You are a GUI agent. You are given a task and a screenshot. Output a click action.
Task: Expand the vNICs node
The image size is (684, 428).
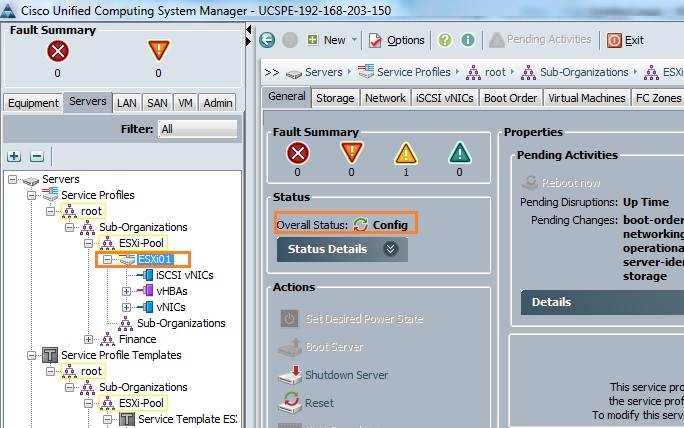[x=127, y=307]
